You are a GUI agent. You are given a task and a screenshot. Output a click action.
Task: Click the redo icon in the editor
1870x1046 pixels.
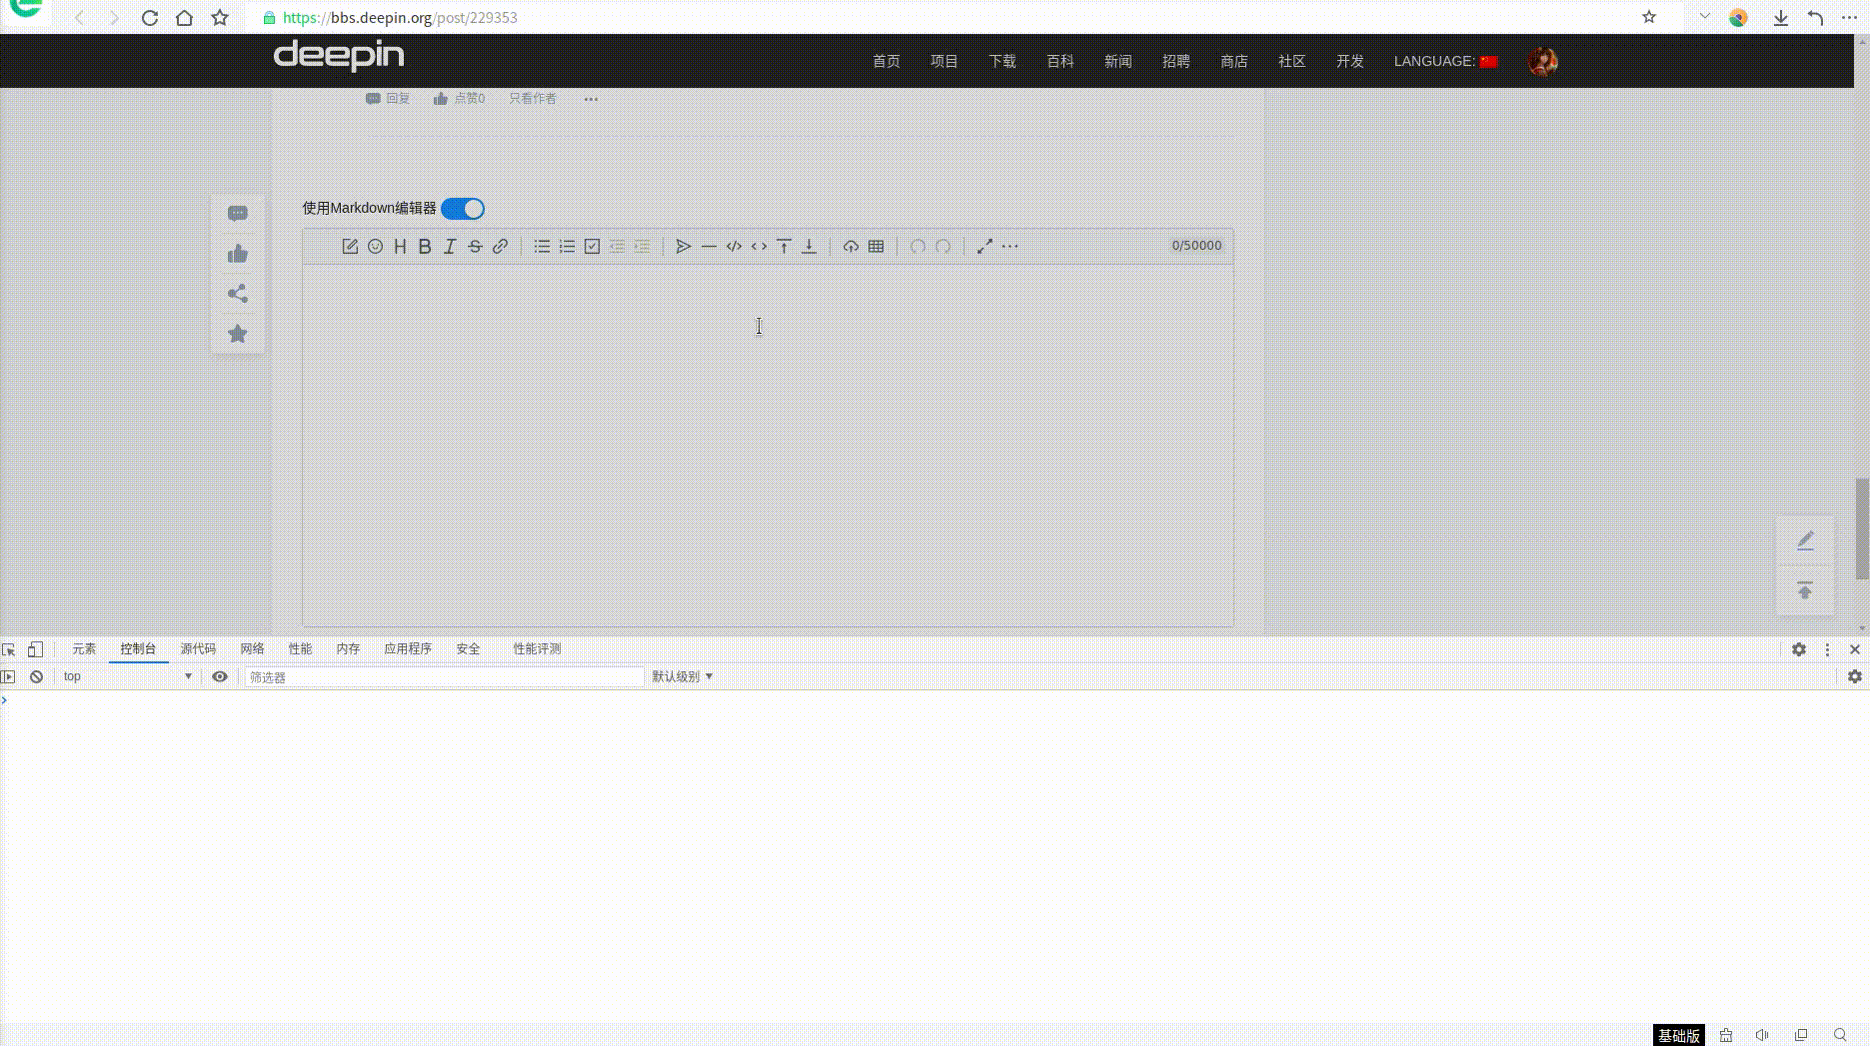coord(943,246)
